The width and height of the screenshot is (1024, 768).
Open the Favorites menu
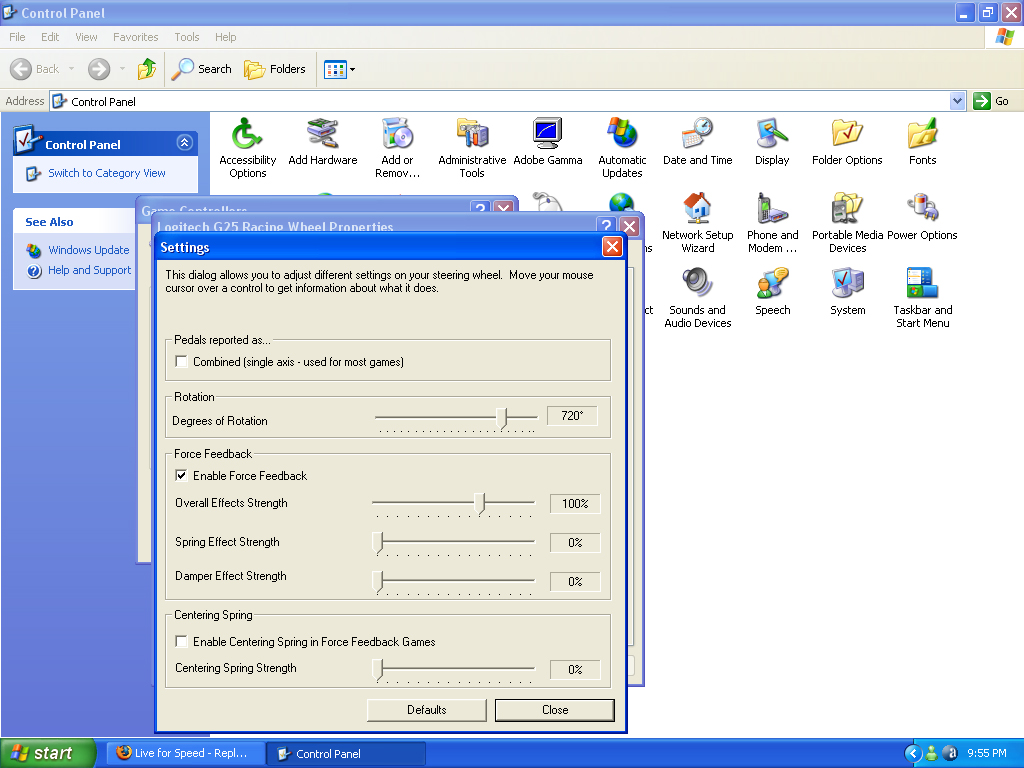click(136, 37)
